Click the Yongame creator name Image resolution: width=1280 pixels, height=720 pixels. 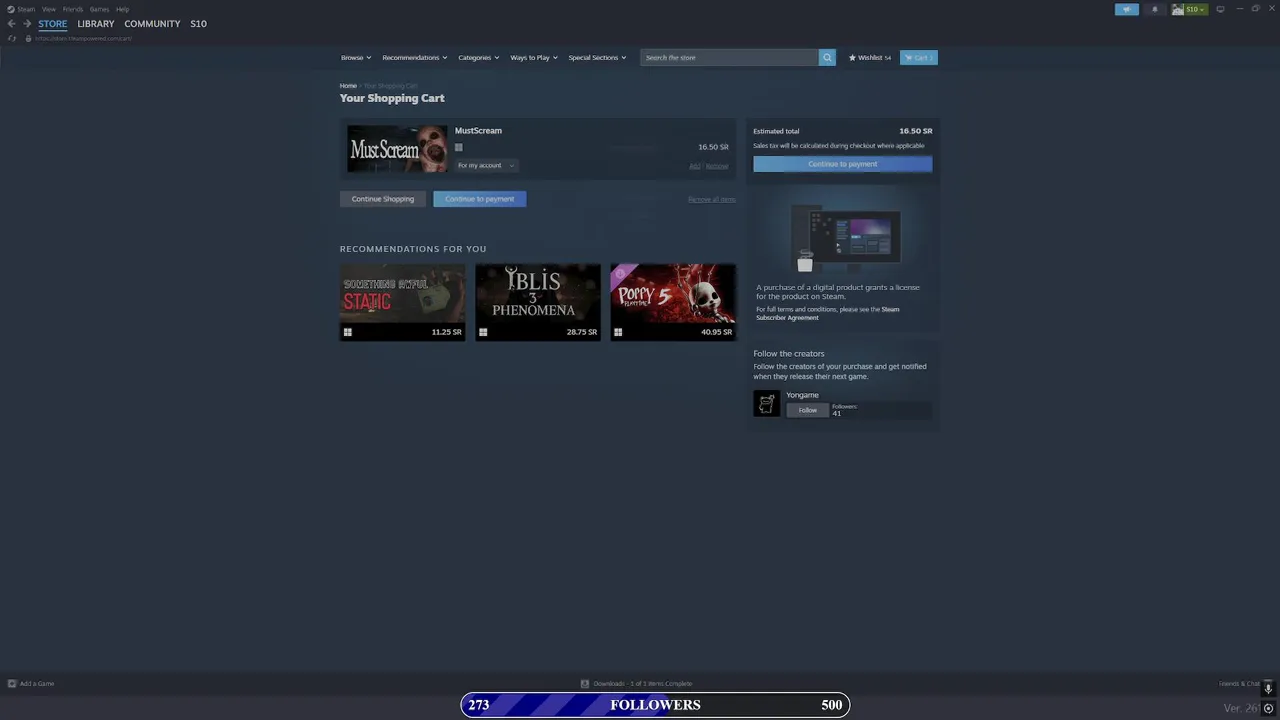coord(802,395)
